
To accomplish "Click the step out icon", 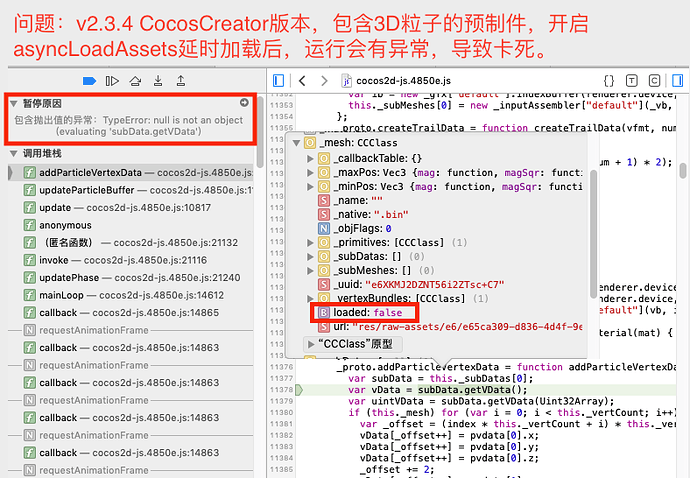I will click(x=180, y=81).
